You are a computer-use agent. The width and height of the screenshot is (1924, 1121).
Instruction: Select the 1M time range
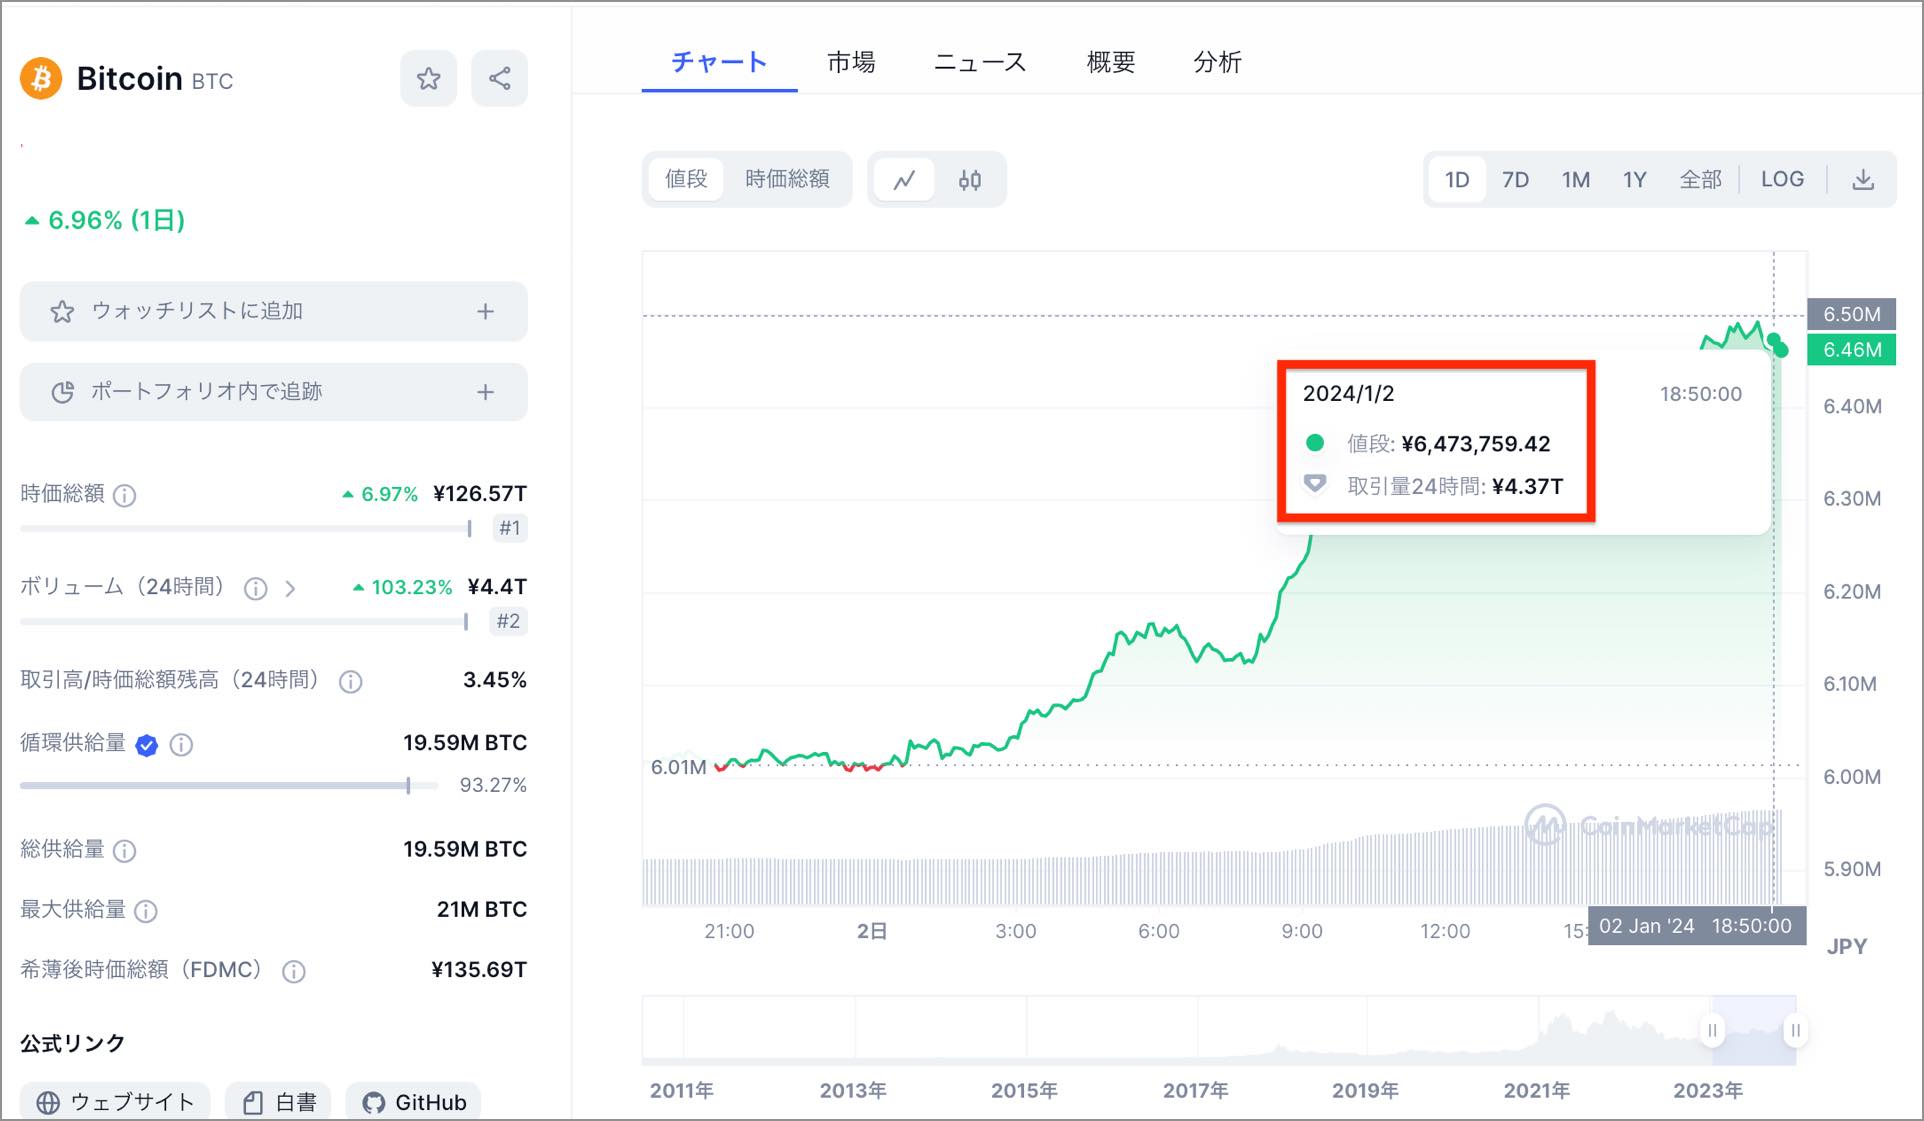pos(1576,180)
